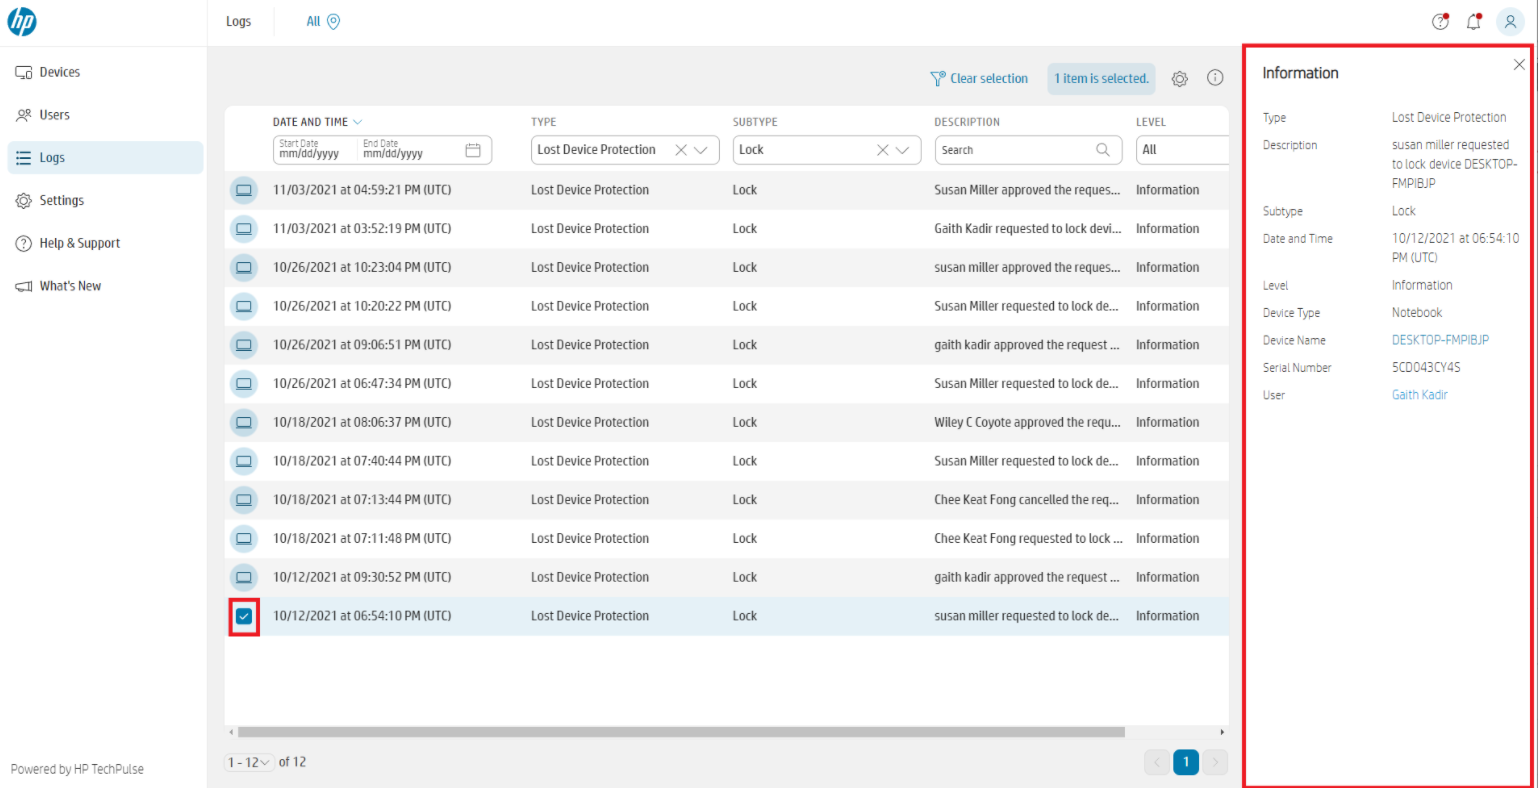Open Settings from the sidebar

click(62, 200)
